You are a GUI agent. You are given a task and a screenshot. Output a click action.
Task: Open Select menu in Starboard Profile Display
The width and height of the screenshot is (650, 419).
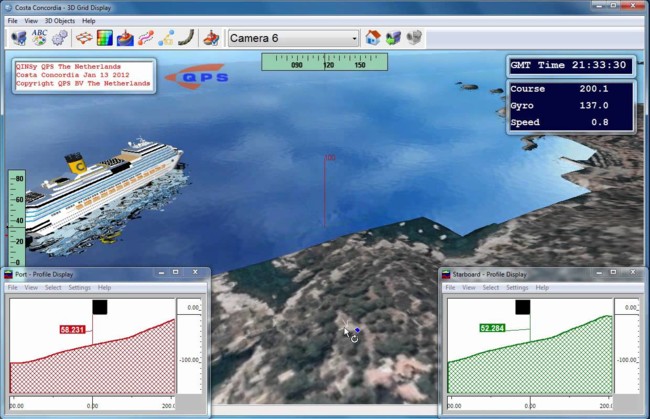tap(491, 287)
